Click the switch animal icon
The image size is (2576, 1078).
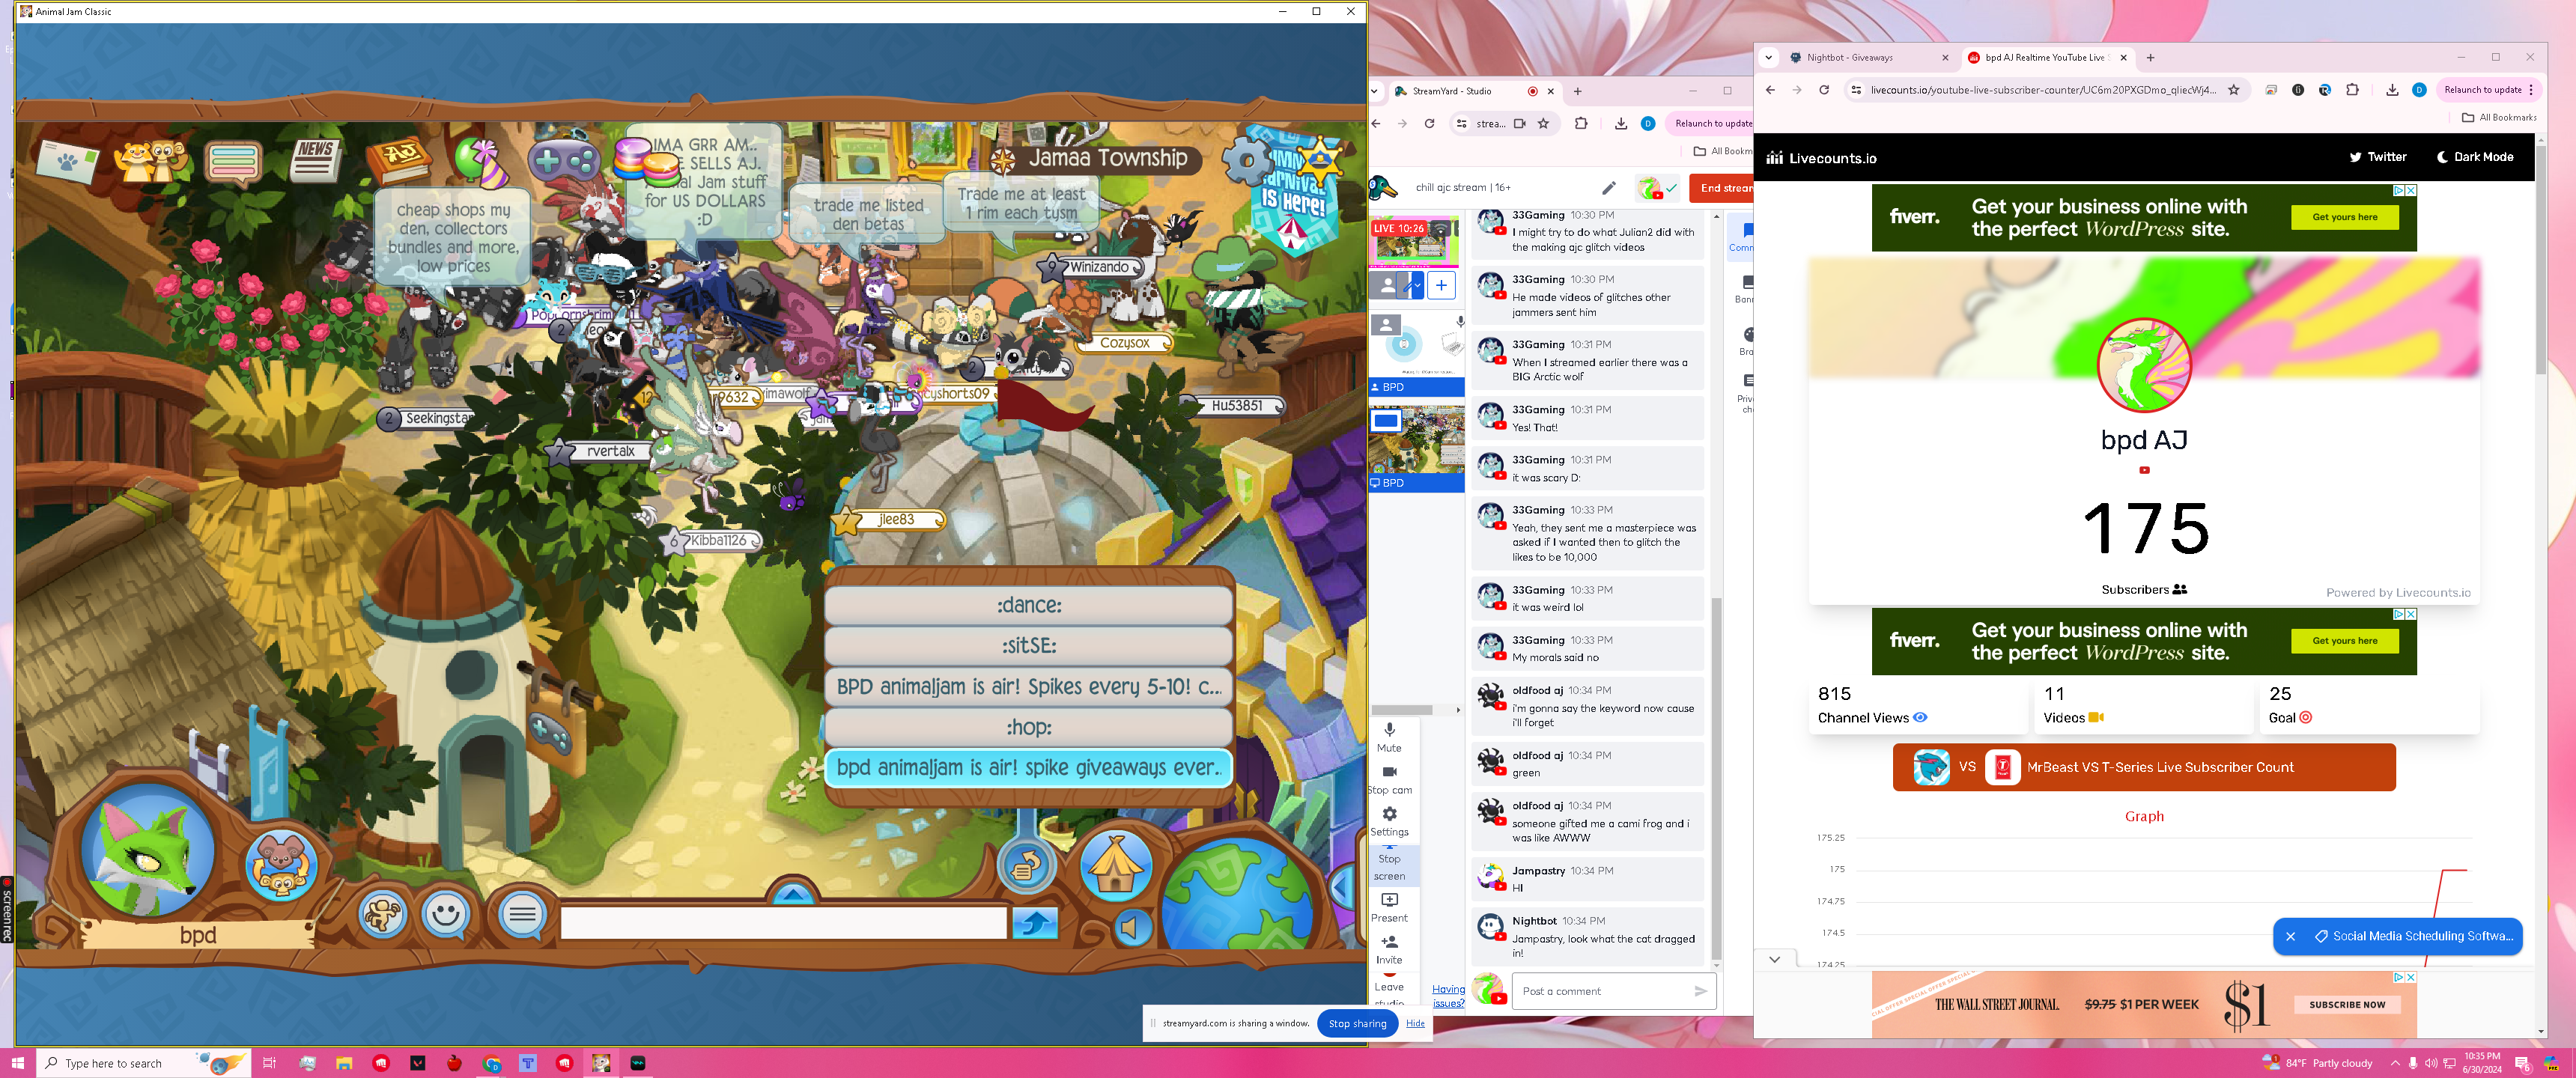(281, 863)
